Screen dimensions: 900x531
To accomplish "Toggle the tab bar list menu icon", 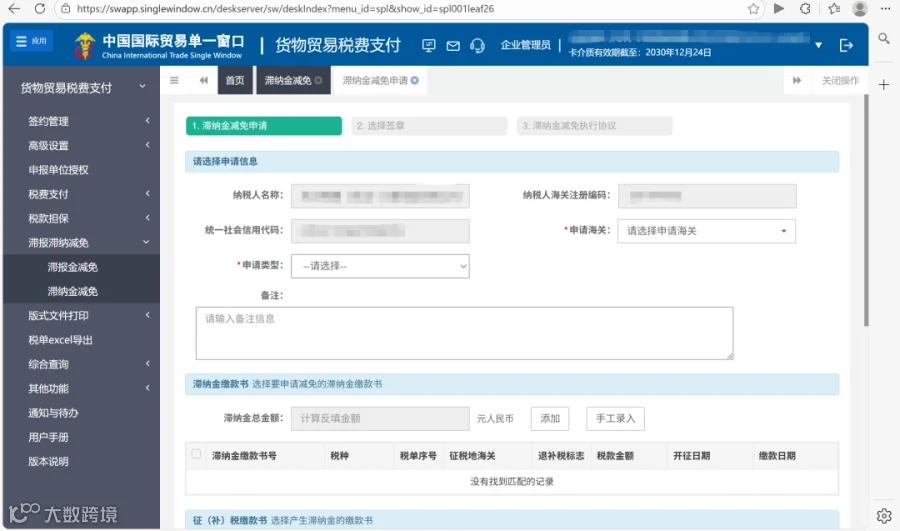I will [x=174, y=80].
